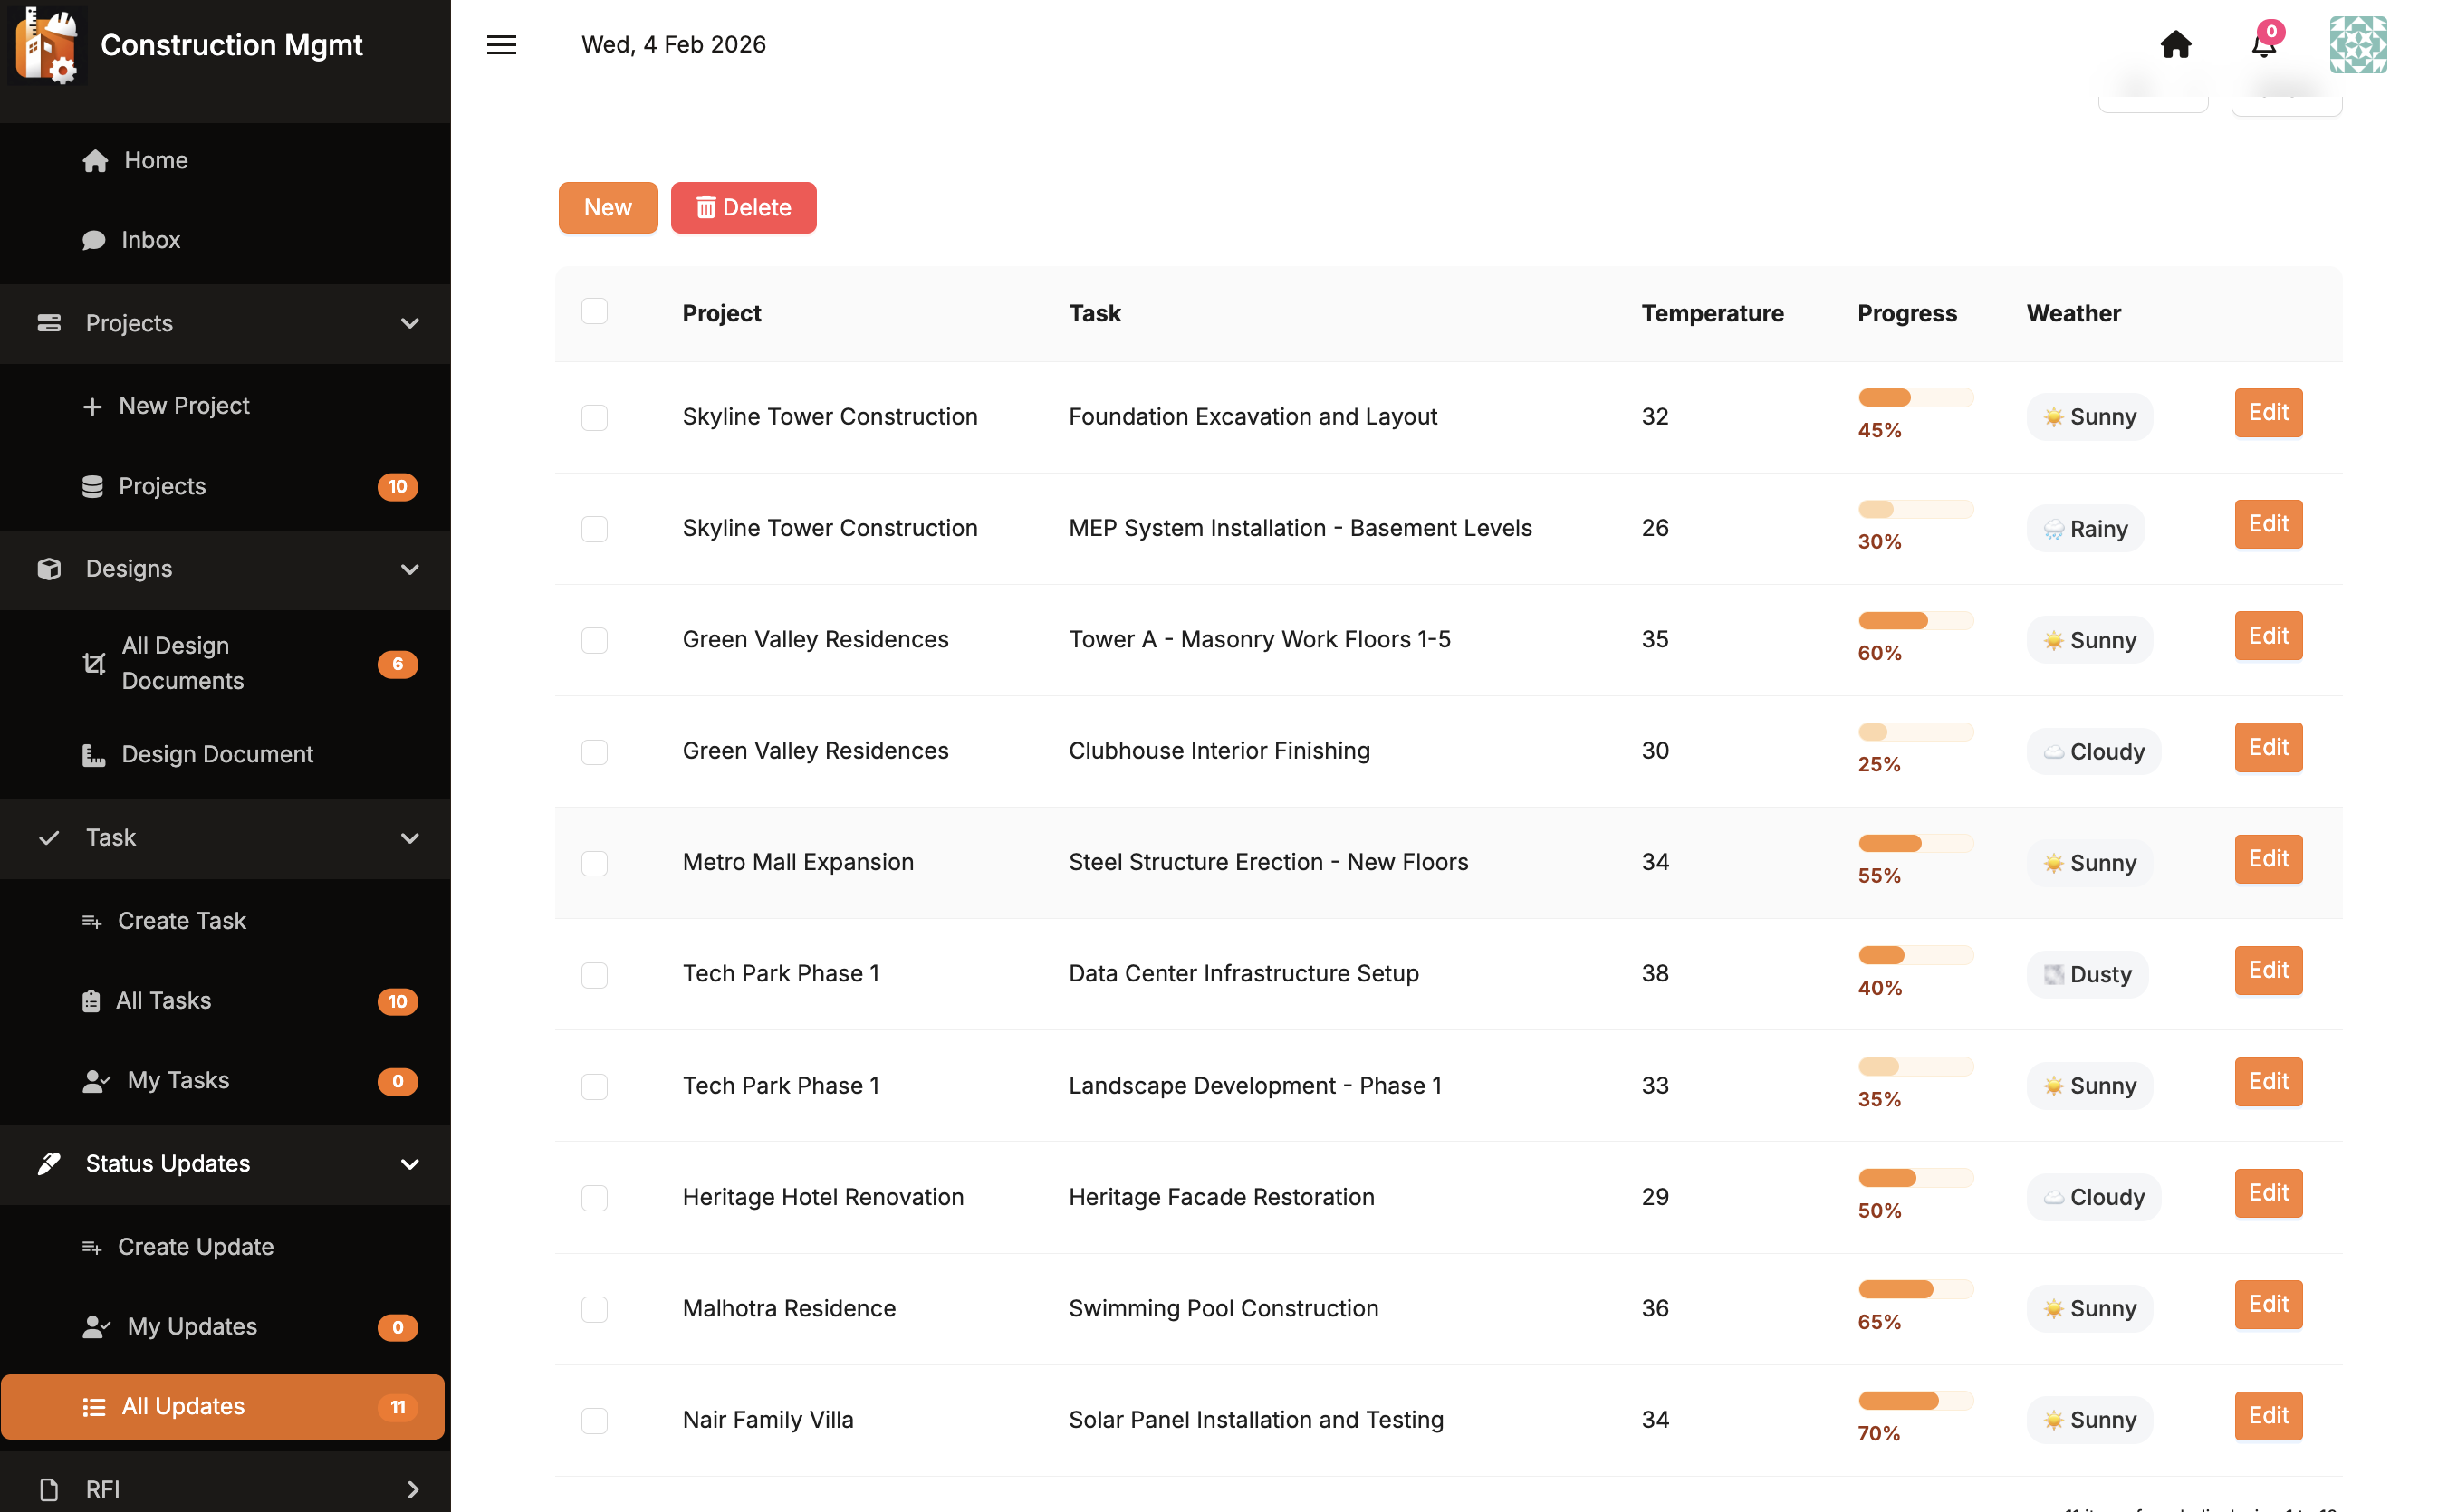This screenshot has width=2438, height=1512.
Task: Toggle the hamburger menu icon
Action: click(501, 45)
